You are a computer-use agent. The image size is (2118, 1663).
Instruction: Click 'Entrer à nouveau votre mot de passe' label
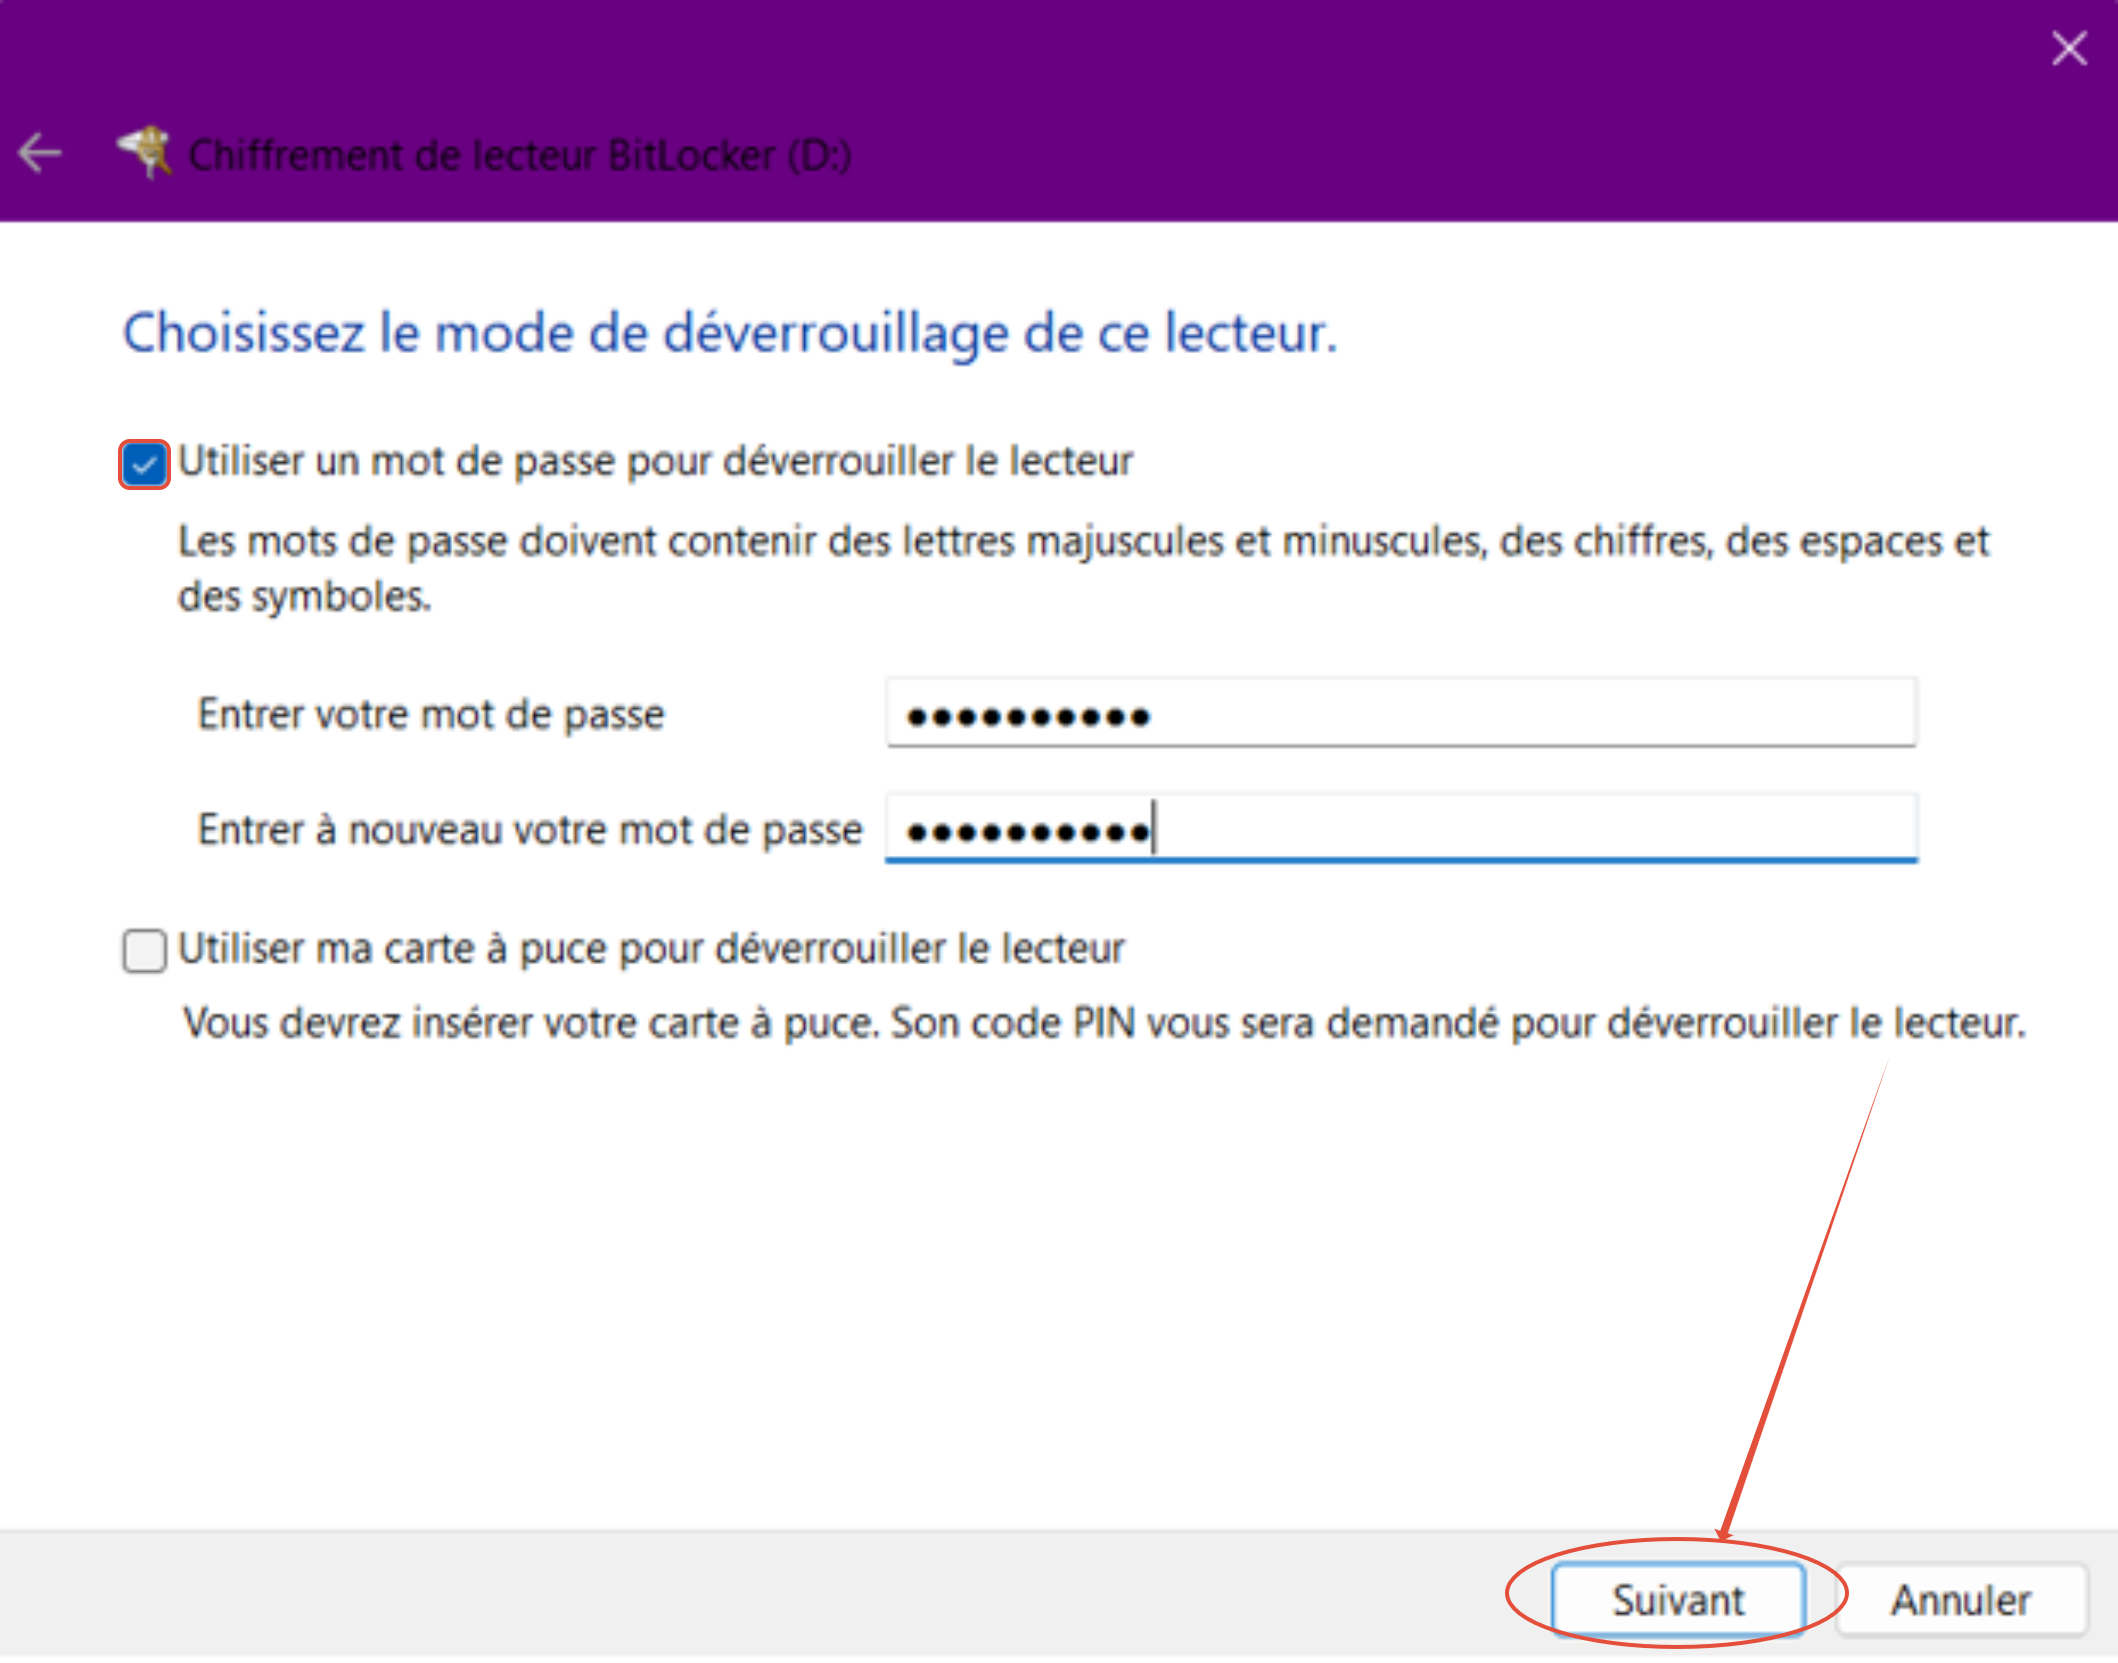point(530,830)
